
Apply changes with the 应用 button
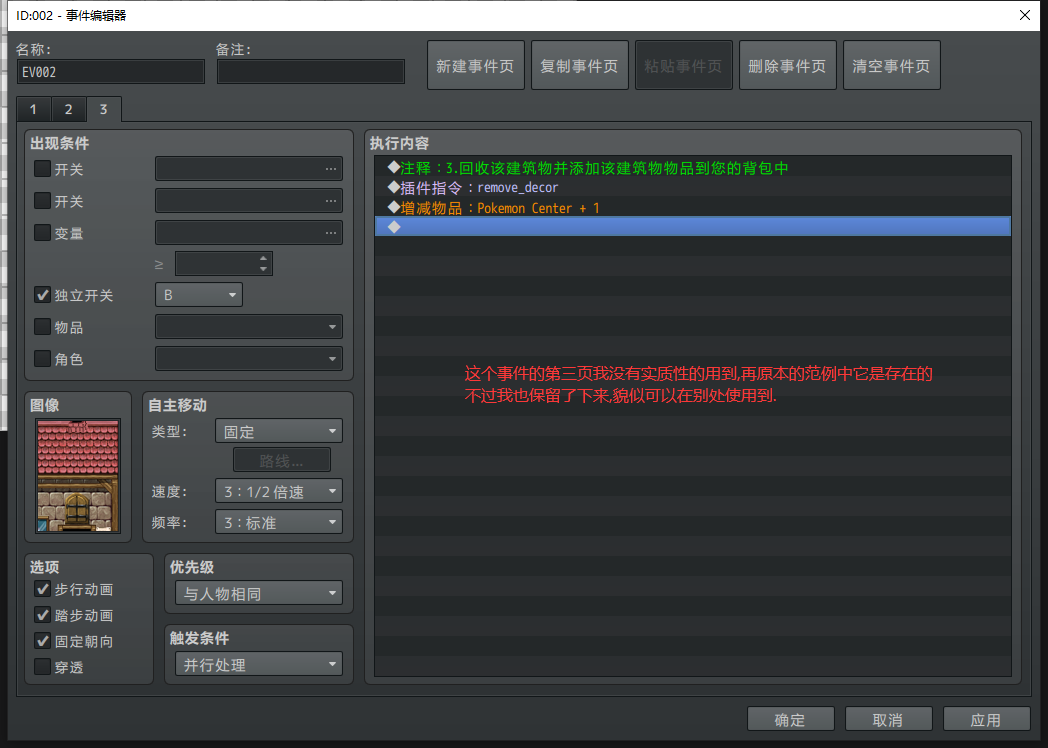click(987, 720)
